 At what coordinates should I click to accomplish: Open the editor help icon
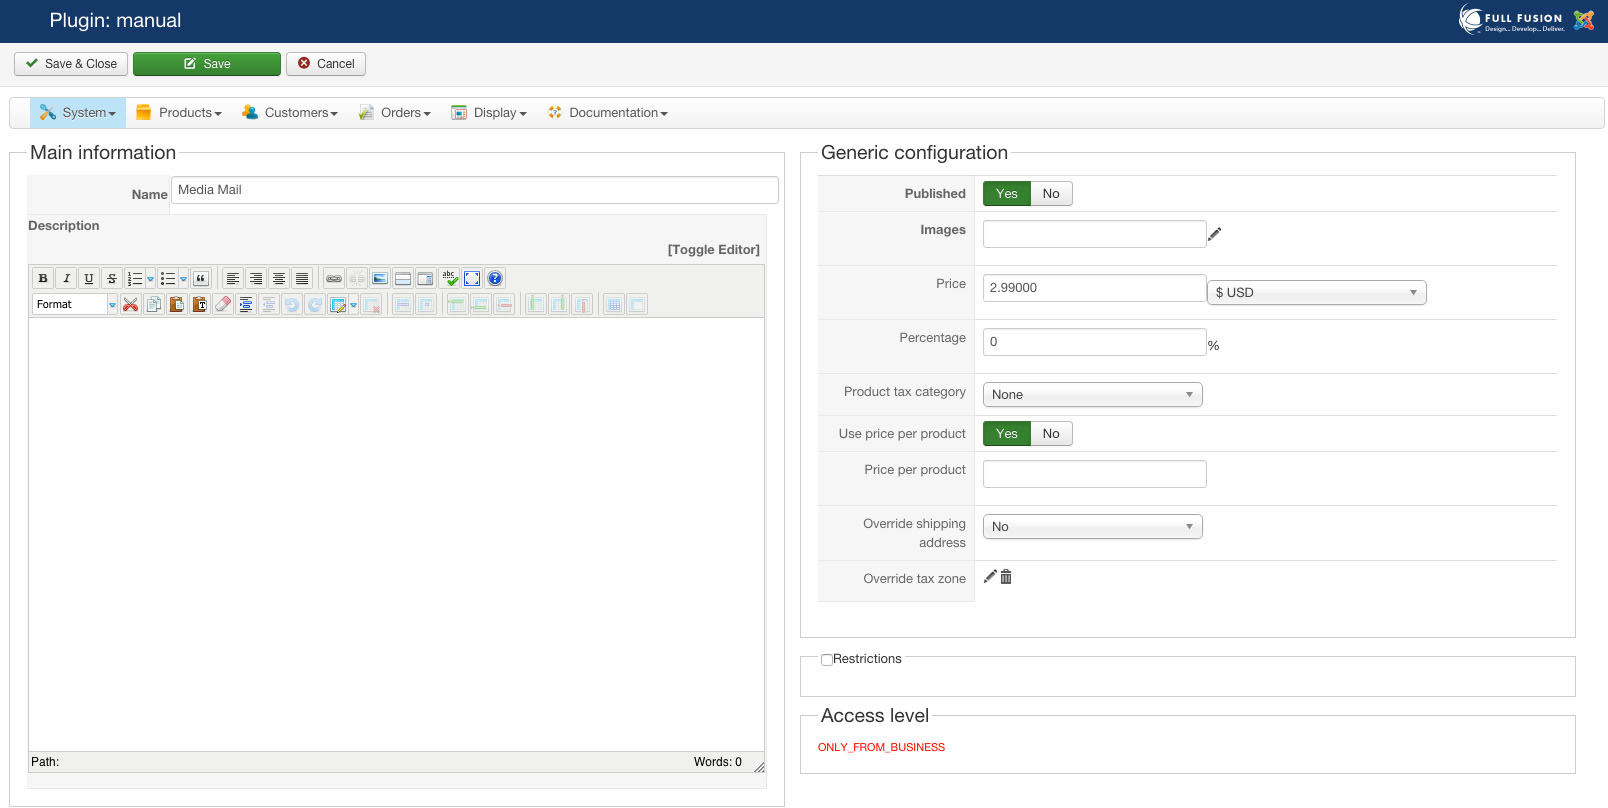tap(495, 278)
